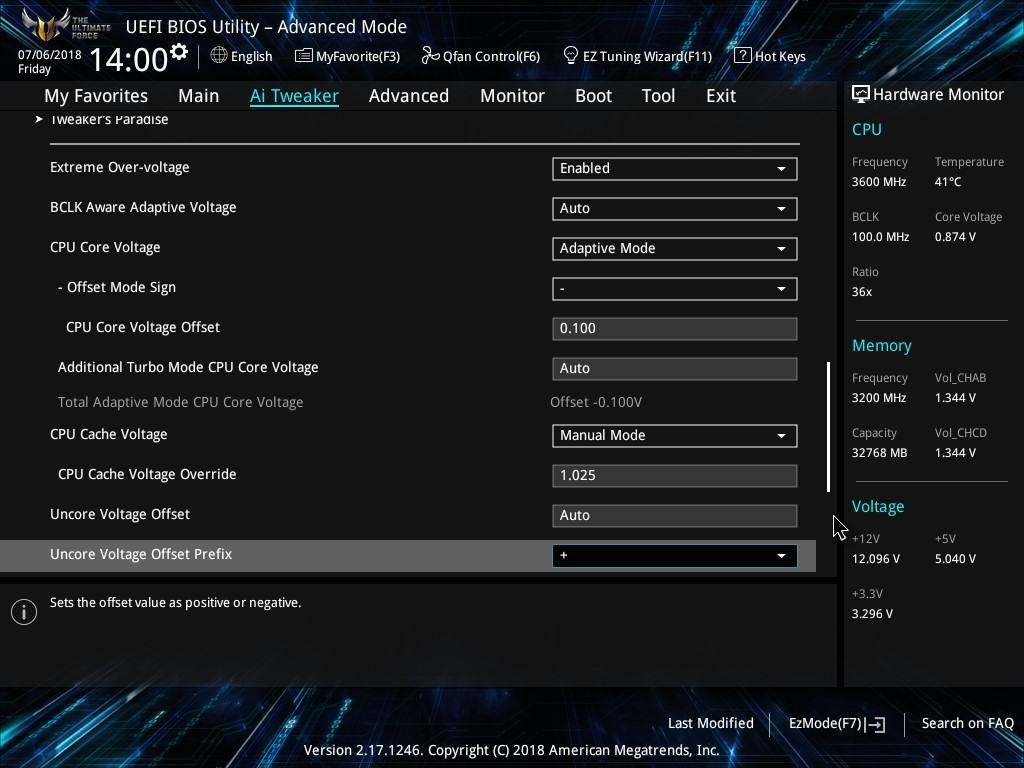1024x768 pixels.
Task: Open the BCLK Aware Adaptive Voltage dropdown
Action: [x=675, y=208]
